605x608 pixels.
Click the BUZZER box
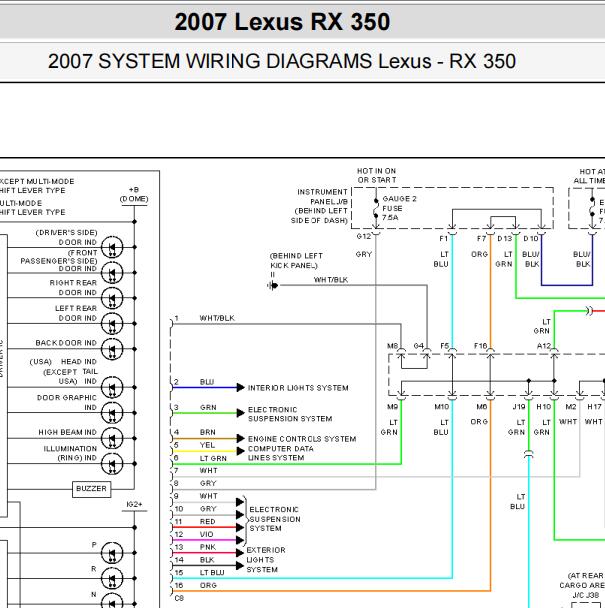[92, 489]
